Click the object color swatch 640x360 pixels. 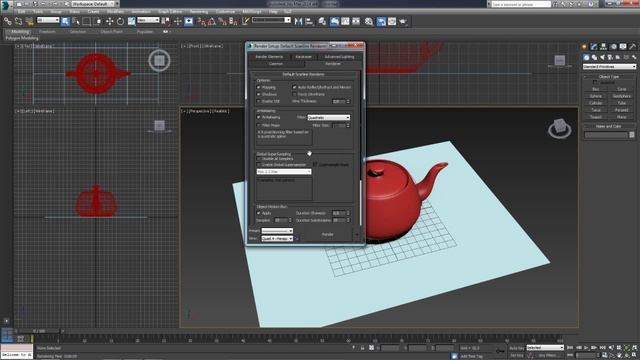click(632, 135)
